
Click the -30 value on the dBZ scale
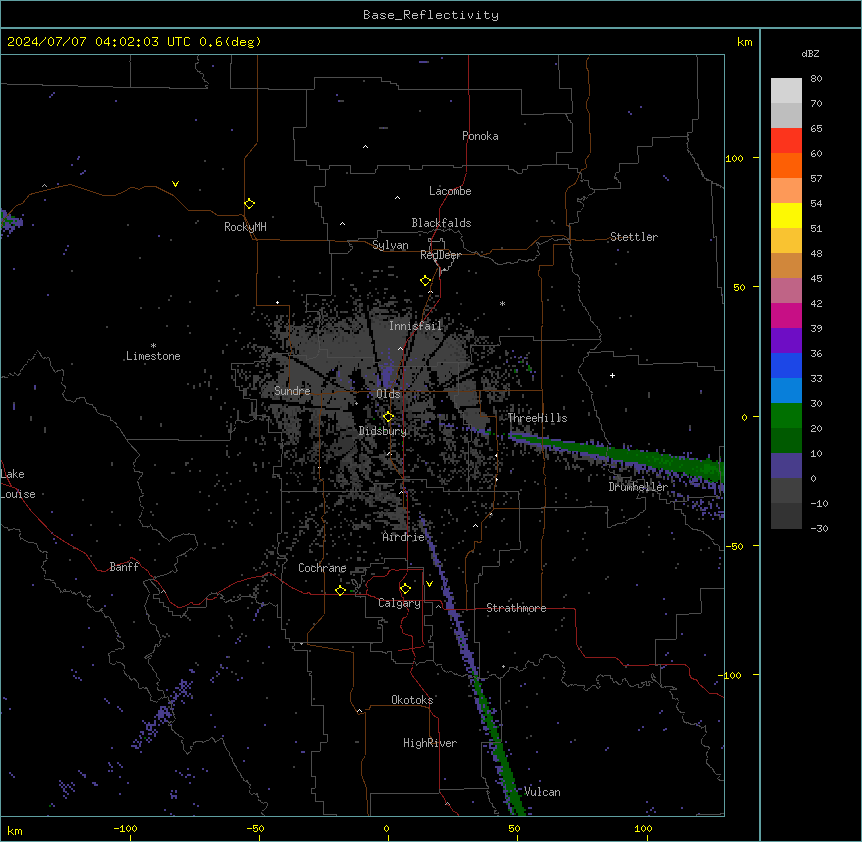click(819, 528)
